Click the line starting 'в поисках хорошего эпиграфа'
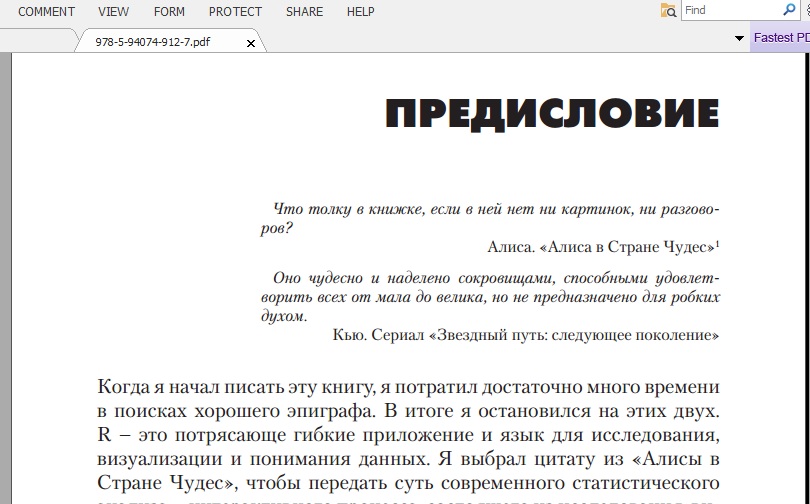Viewport: 810px width, 504px height. [408, 411]
